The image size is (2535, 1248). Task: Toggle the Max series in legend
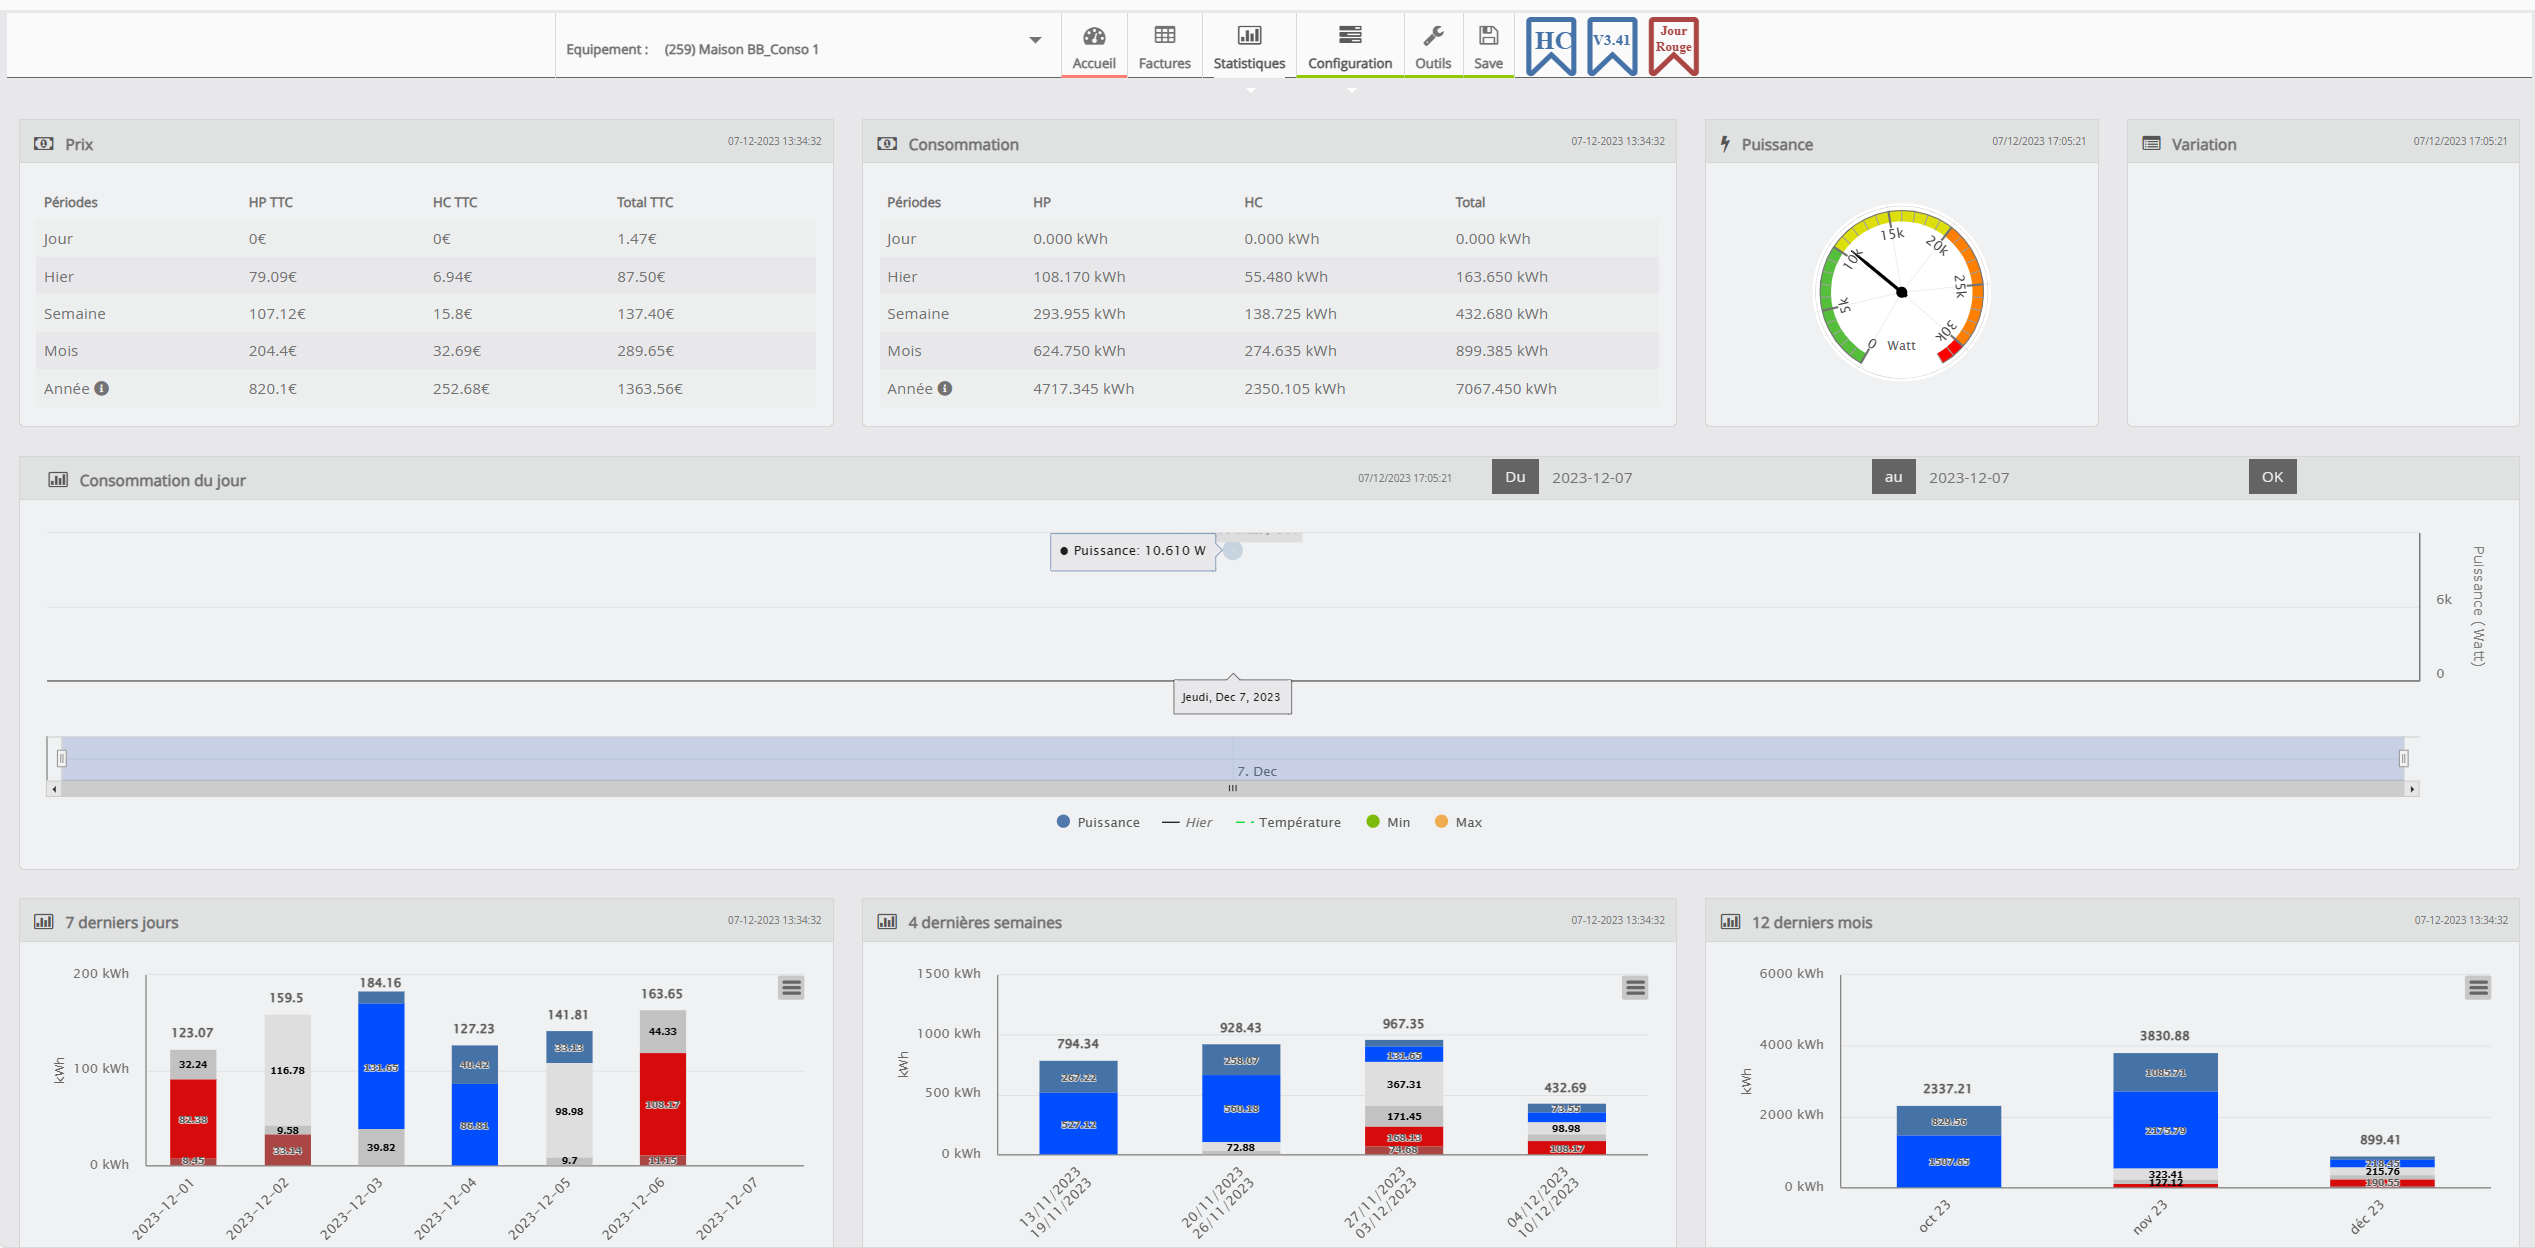point(1459,822)
